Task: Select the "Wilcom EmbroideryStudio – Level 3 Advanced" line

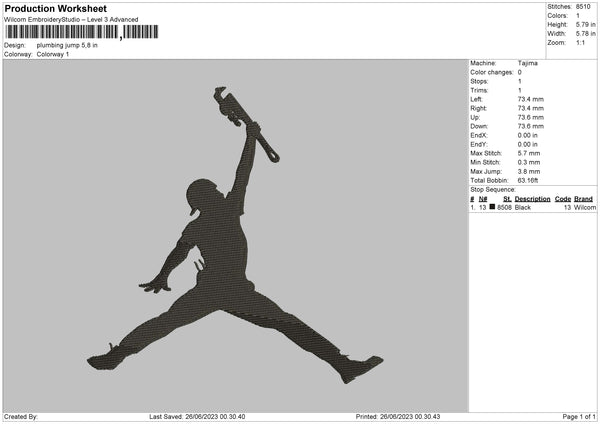Action: tap(71, 20)
